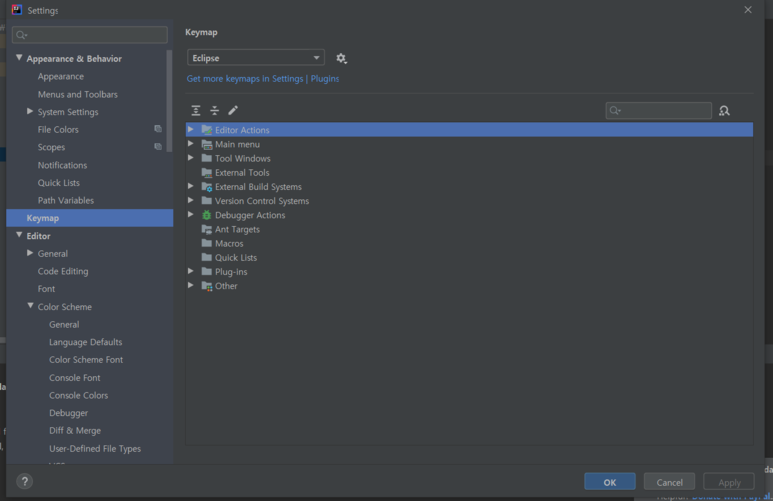Click the Debugger Actions green bug icon

tap(207, 215)
